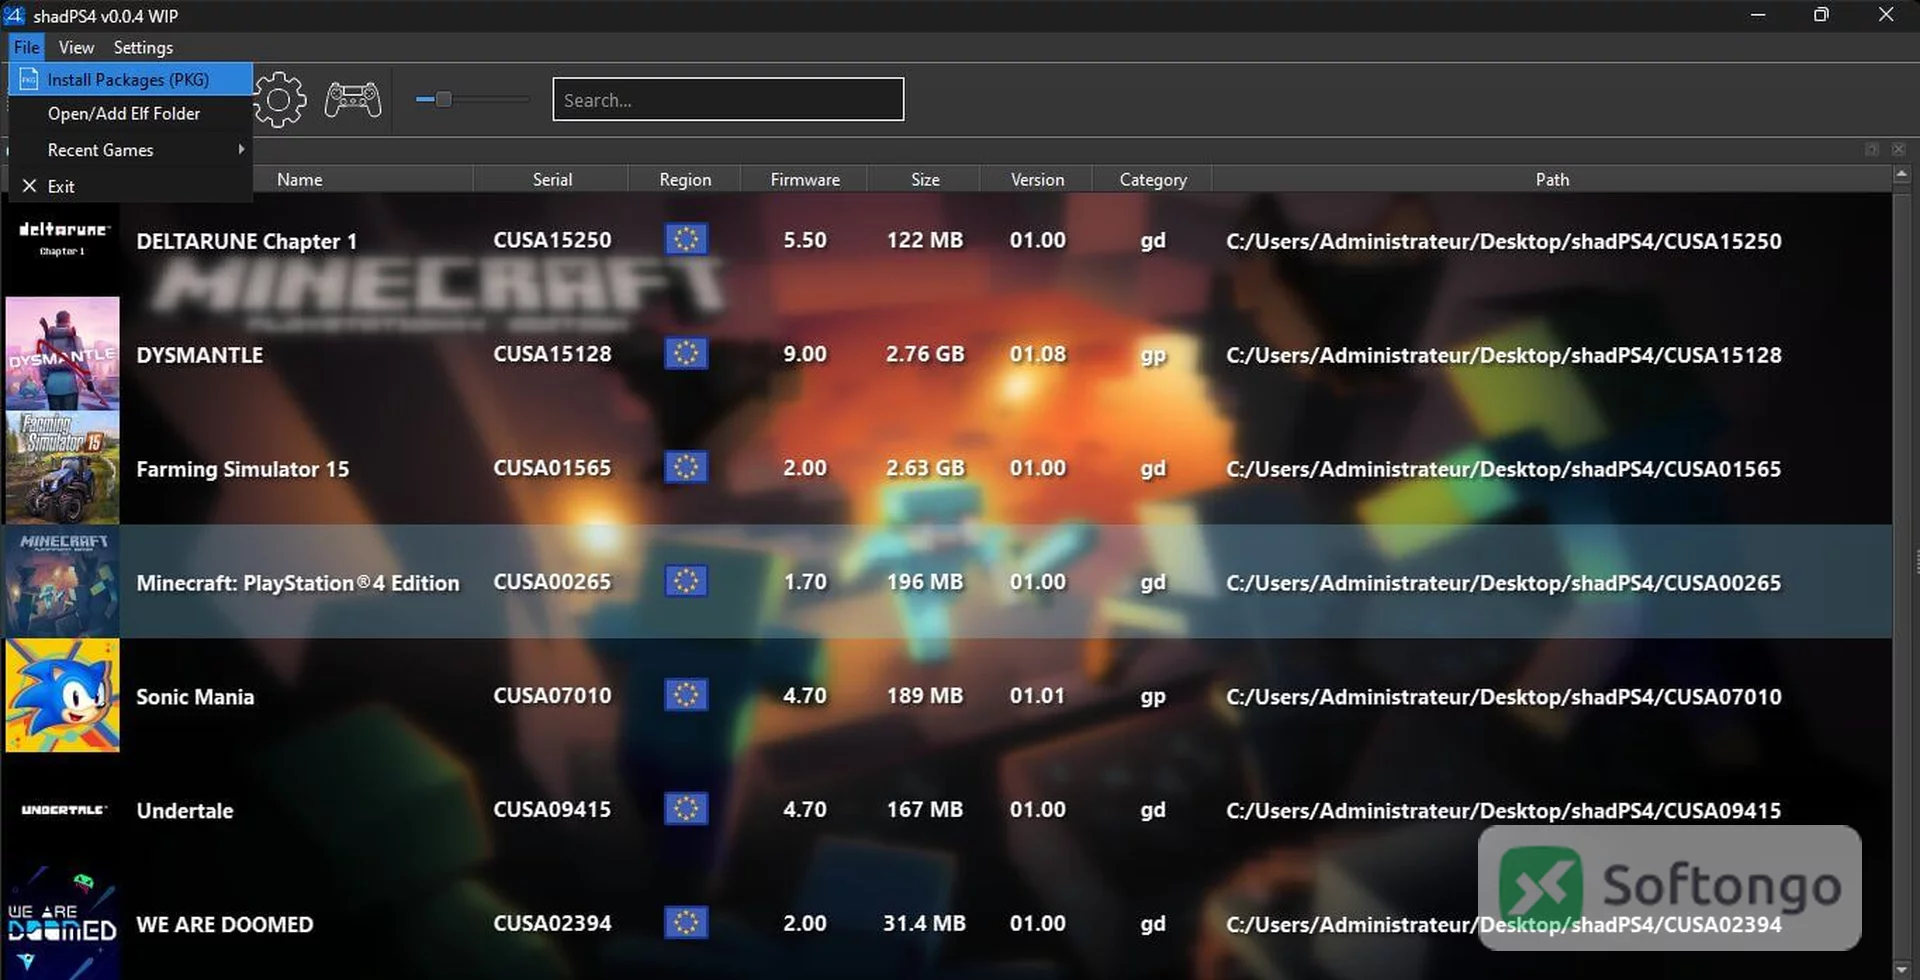Viewport: 1920px width, 980px height.
Task: Click the Sonic Mania cover thumbnail
Action: tap(62, 695)
